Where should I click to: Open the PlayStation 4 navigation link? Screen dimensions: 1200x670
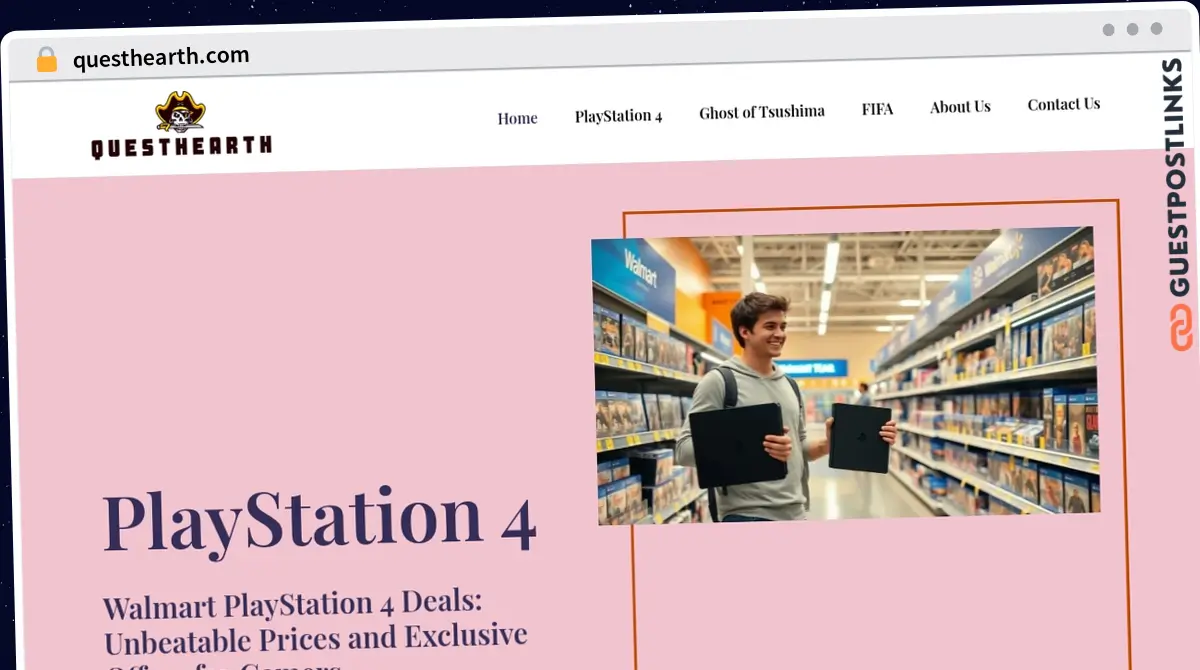618,116
